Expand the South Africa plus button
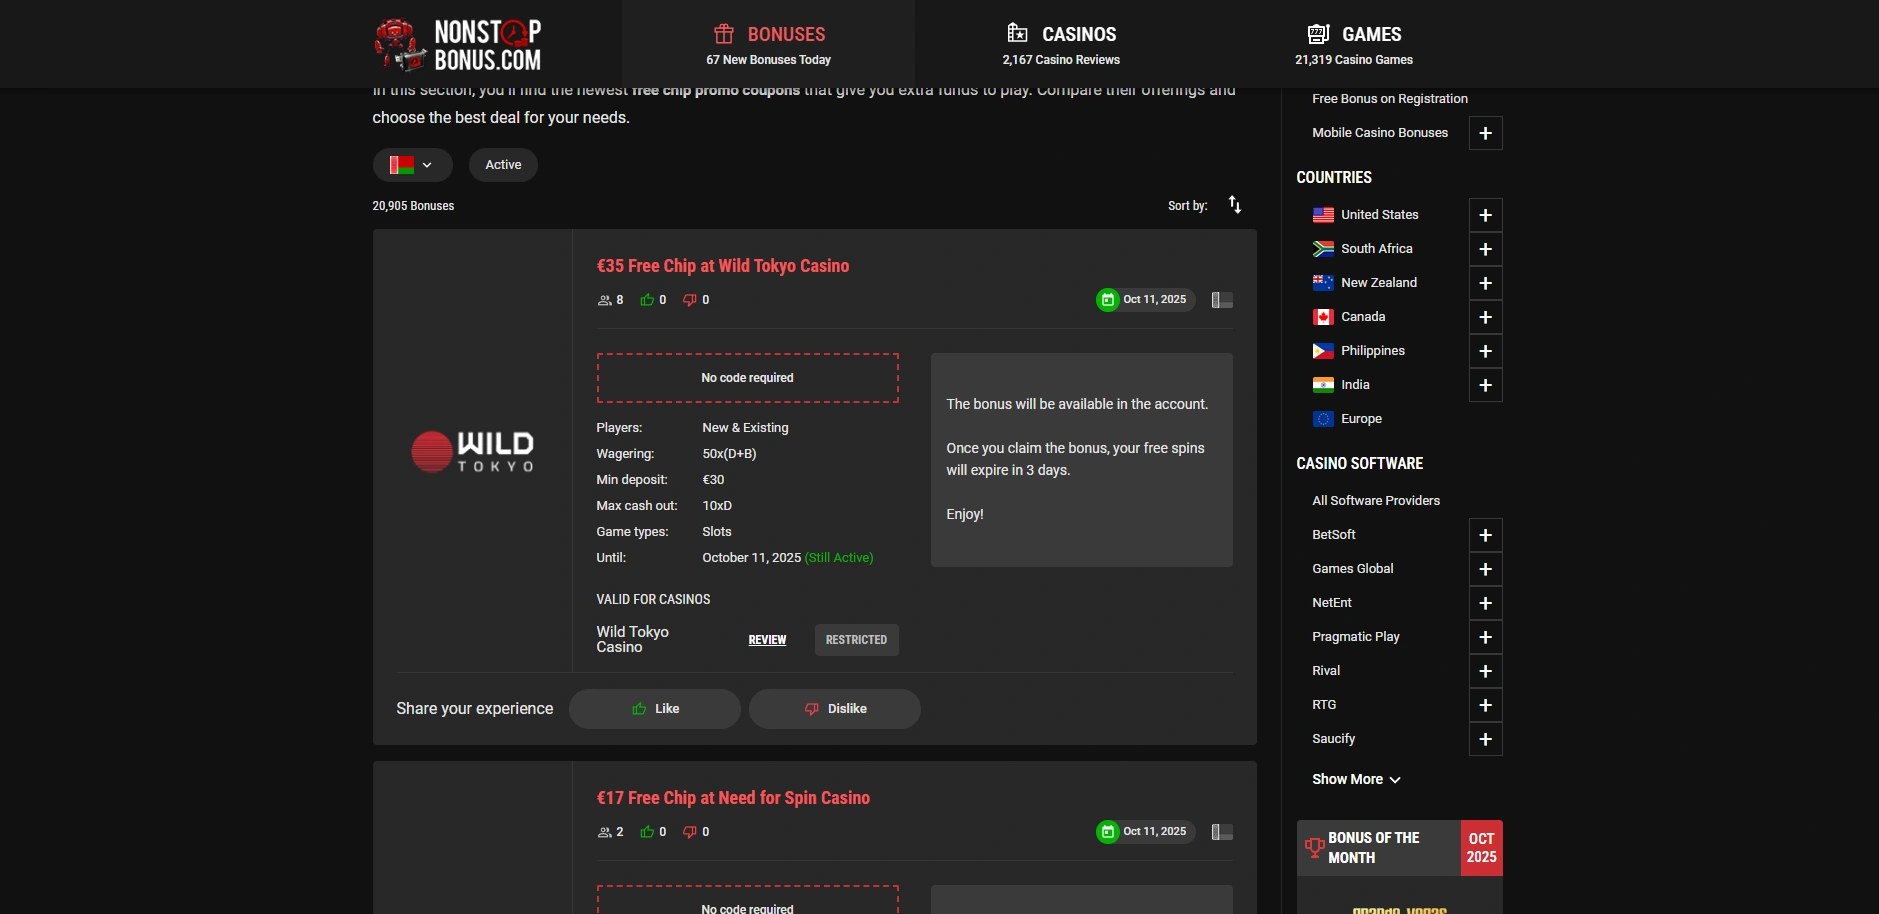 (1486, 249)
